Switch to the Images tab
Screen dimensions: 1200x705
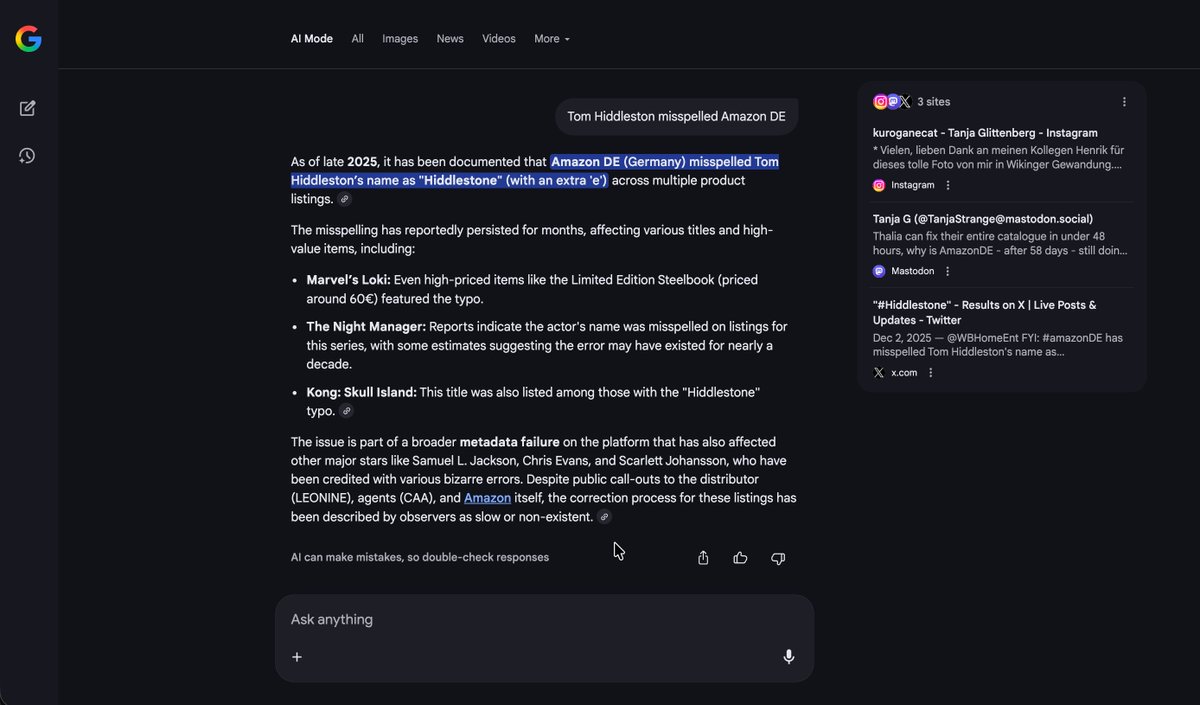(x=400, y=39)
